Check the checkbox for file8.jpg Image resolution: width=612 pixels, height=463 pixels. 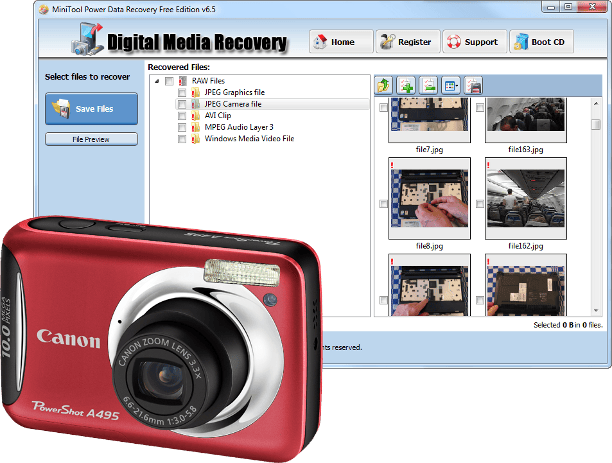(x=383, y=204)
